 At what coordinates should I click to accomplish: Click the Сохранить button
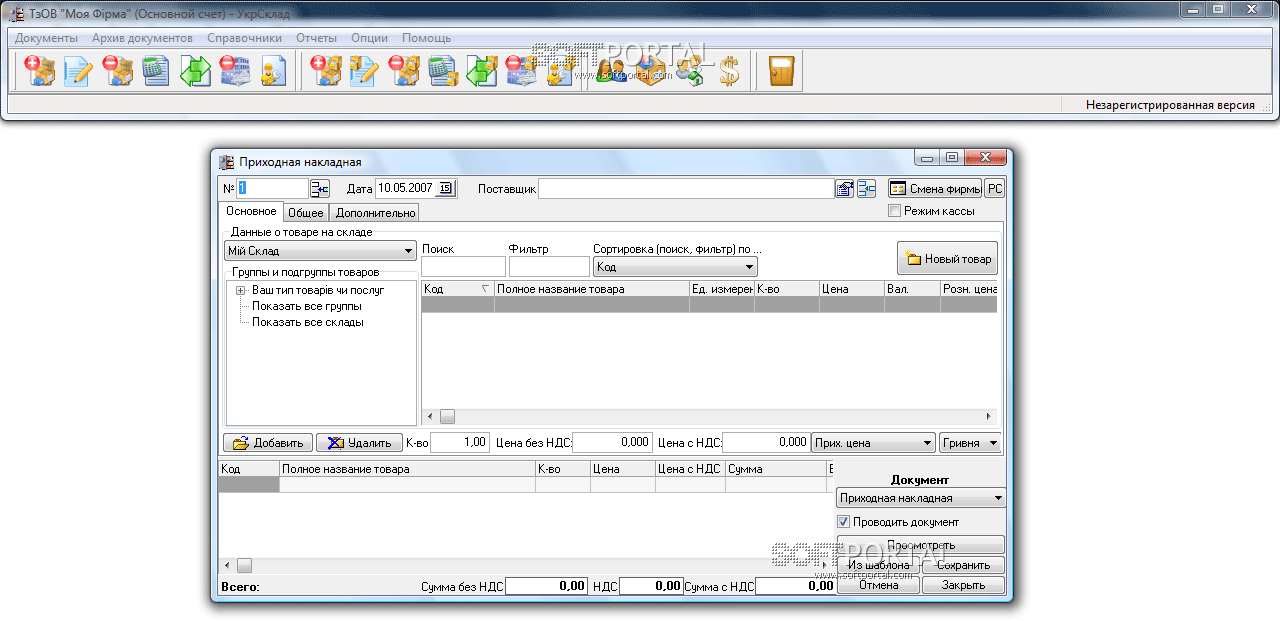[963, 566]
